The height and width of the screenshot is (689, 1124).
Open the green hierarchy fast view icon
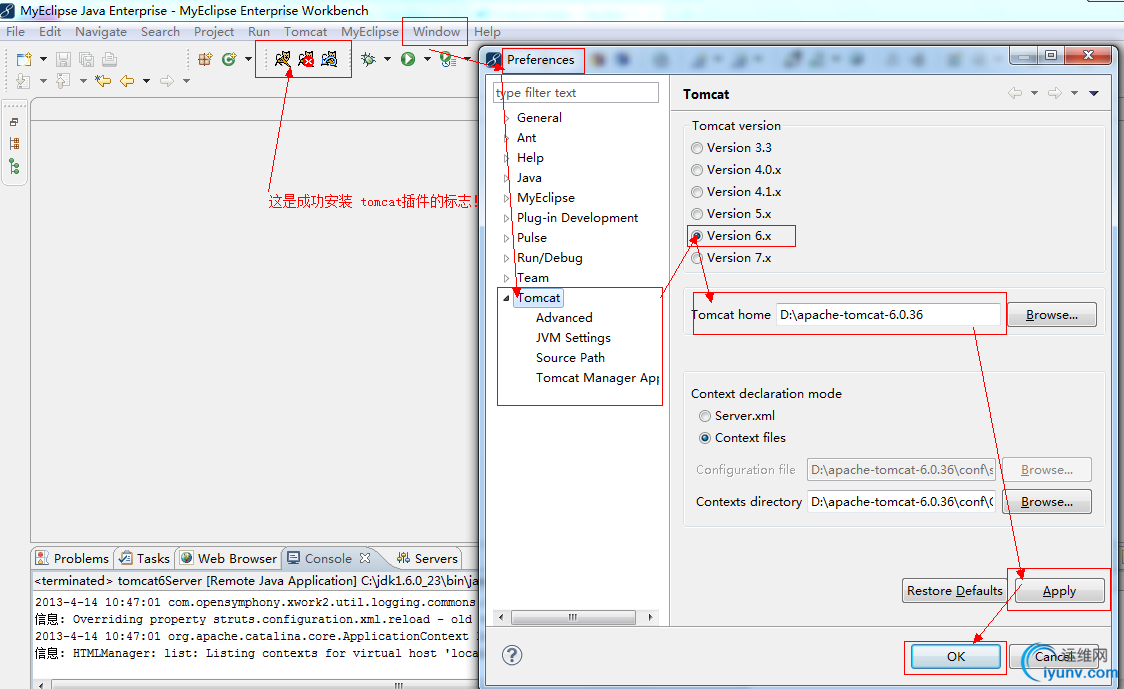[x=14, y=167]
